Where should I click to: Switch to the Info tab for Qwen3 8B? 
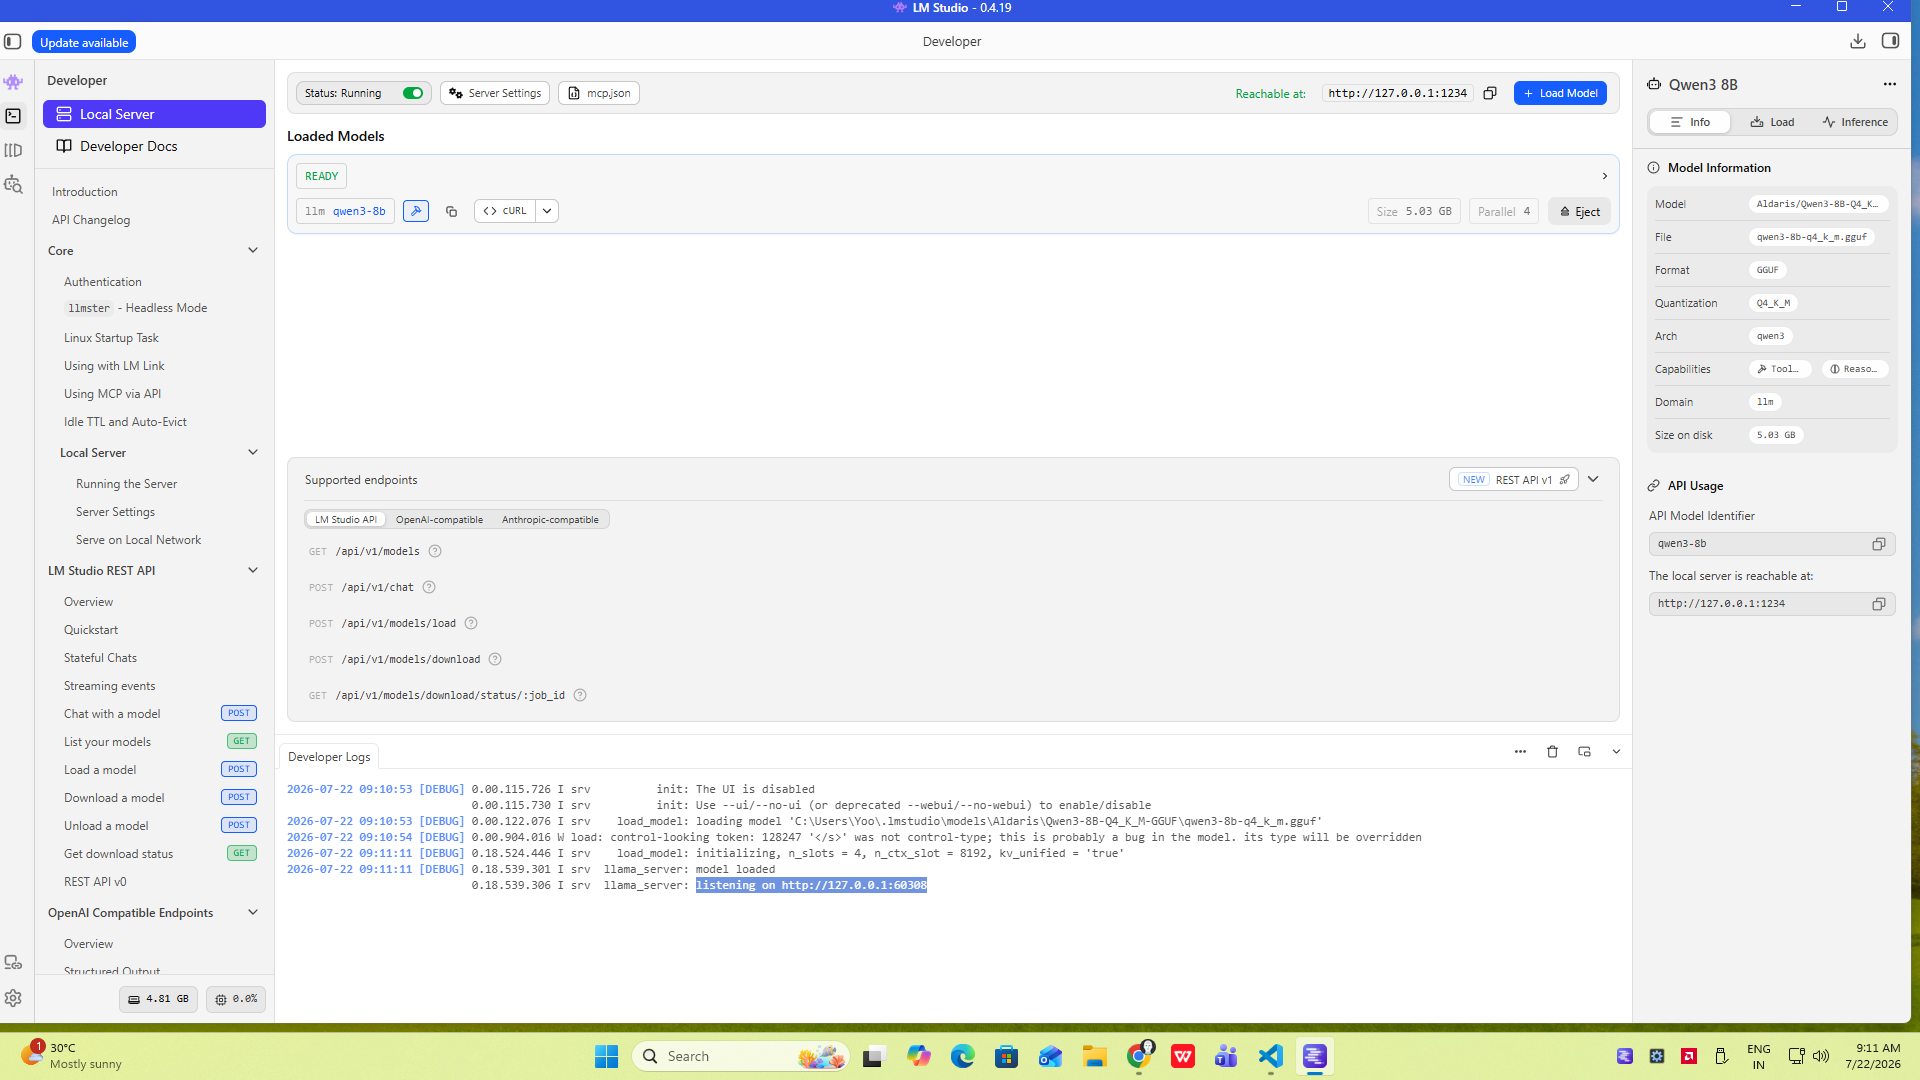1690,122
